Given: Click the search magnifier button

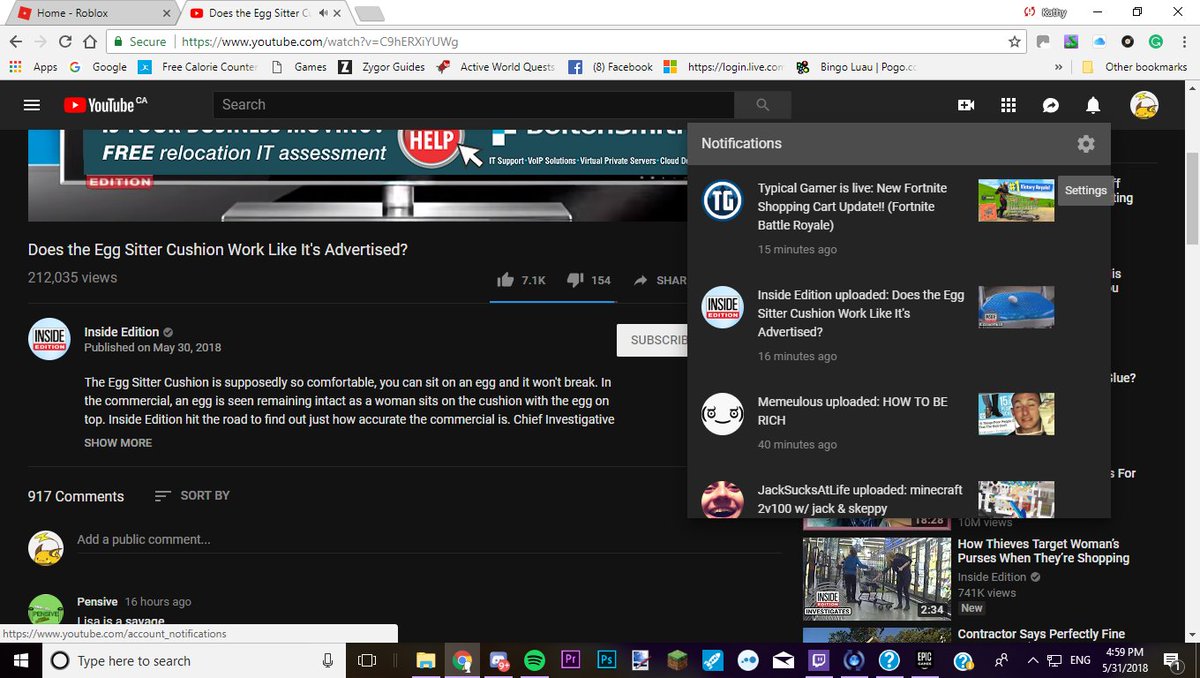Looking at the screenshot, I should tap(763, 105).
